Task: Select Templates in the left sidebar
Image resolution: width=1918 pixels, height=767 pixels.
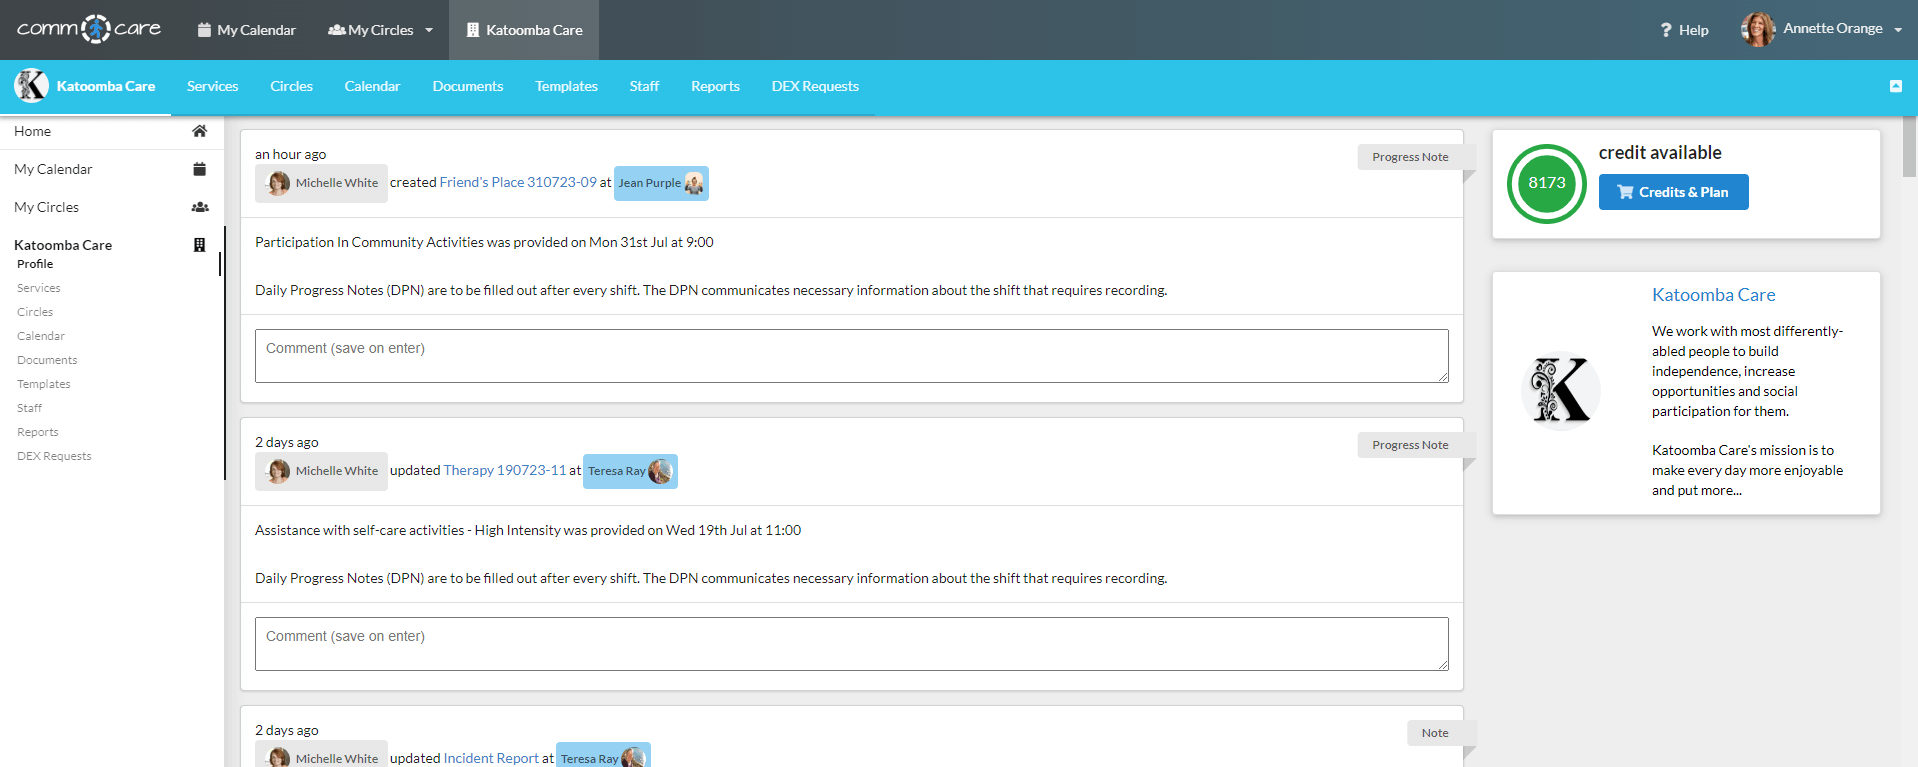Action: point(44,384)
